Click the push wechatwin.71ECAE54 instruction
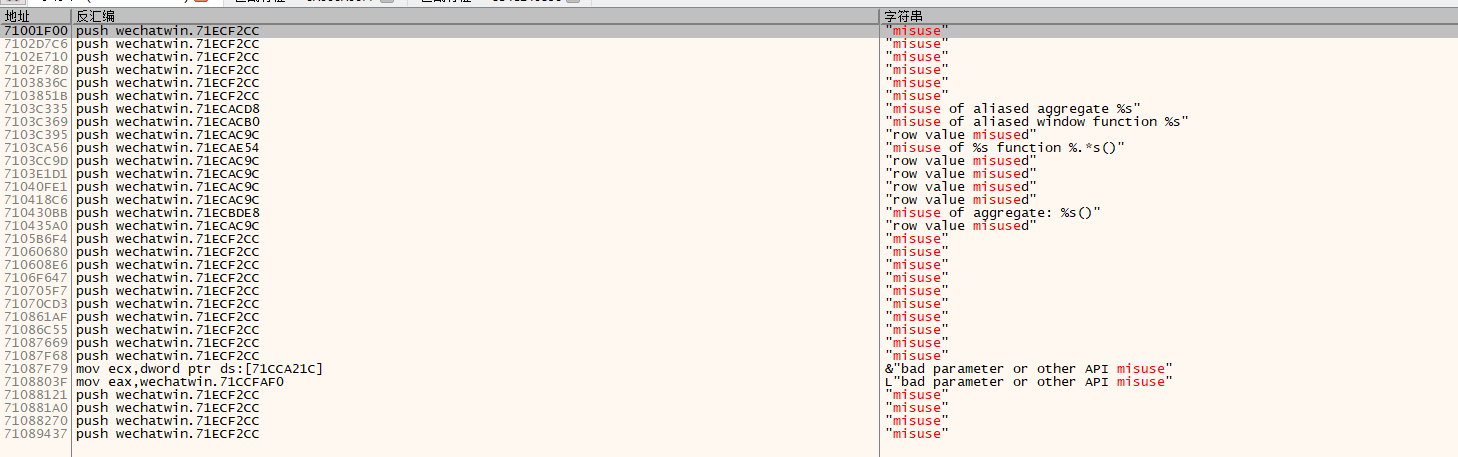The height and width of the screenshot is (457, 1458). click(167, 148)
